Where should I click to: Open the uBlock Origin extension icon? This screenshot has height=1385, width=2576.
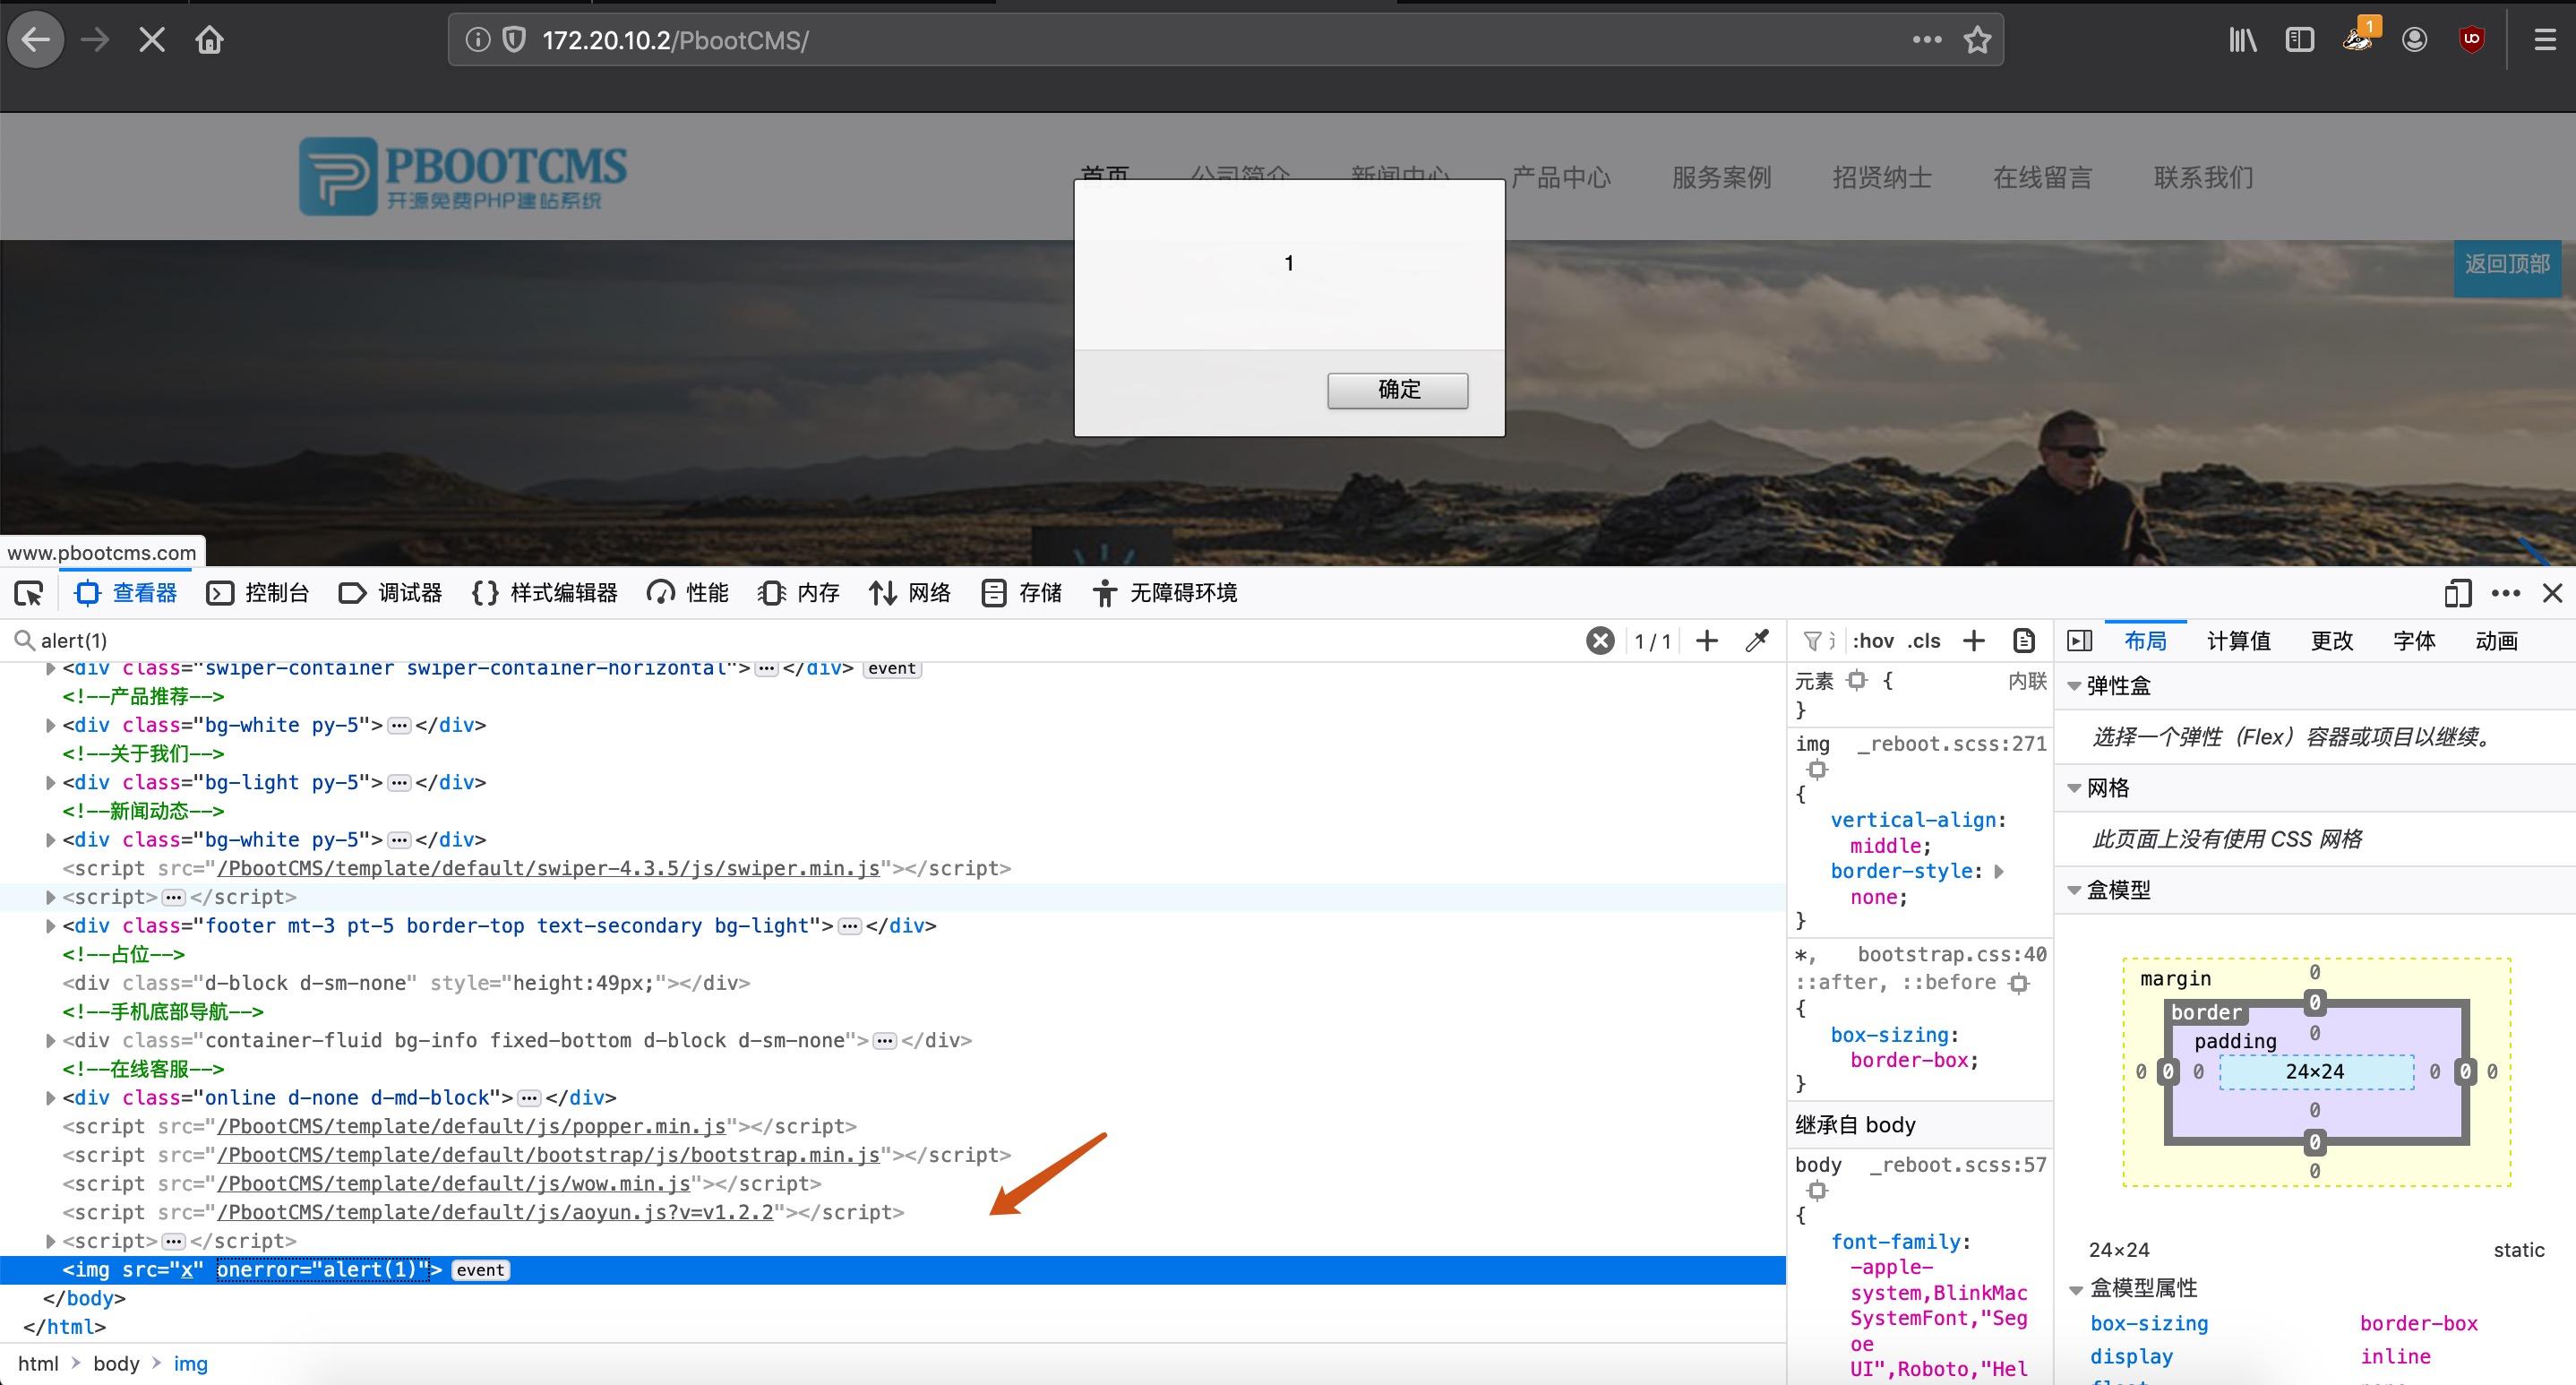coord(2469,39)
